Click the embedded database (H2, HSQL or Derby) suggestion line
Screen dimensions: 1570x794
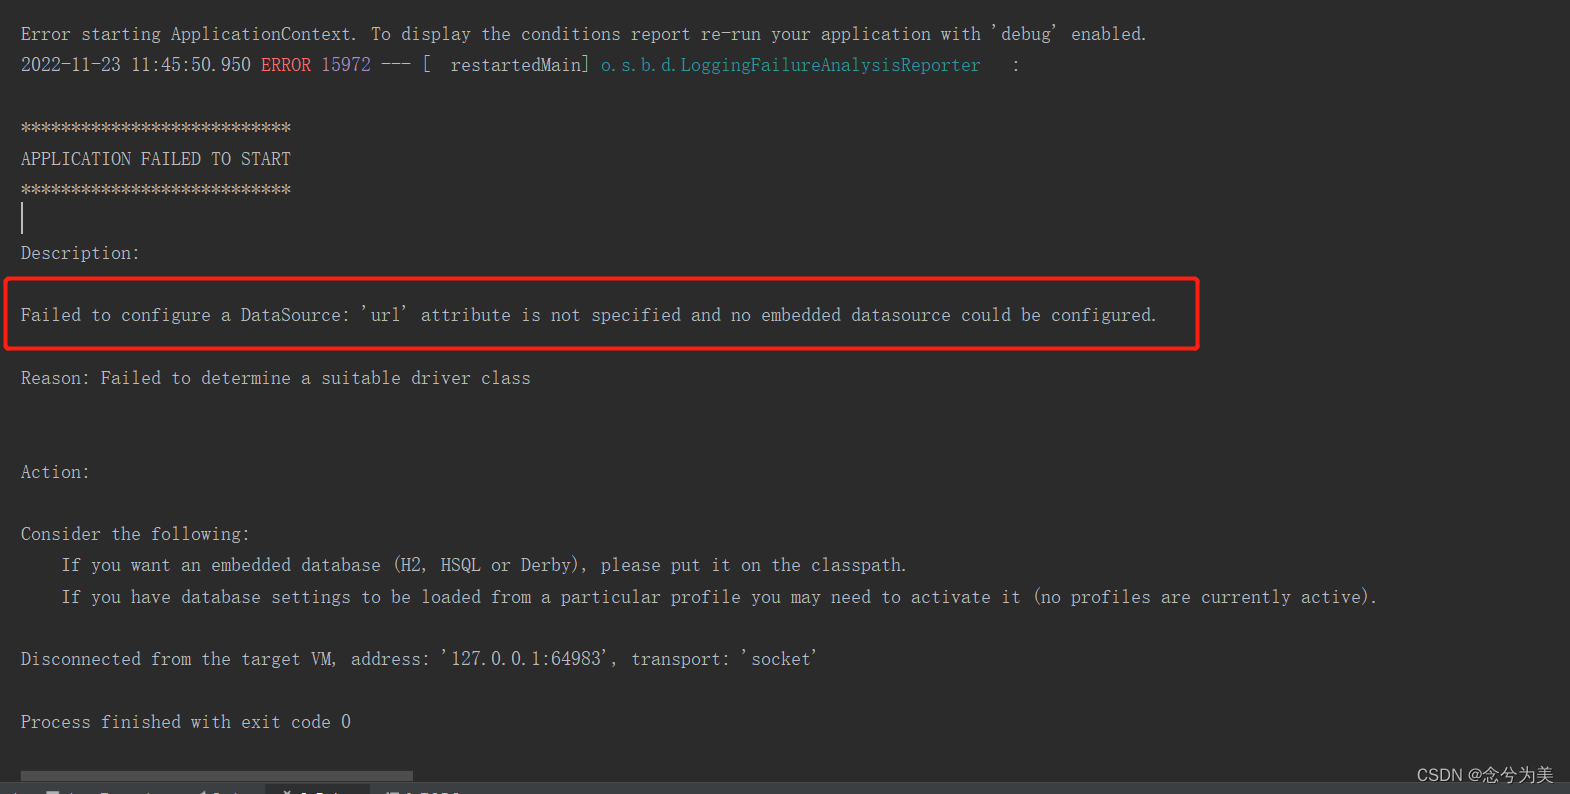coord(484,565)
